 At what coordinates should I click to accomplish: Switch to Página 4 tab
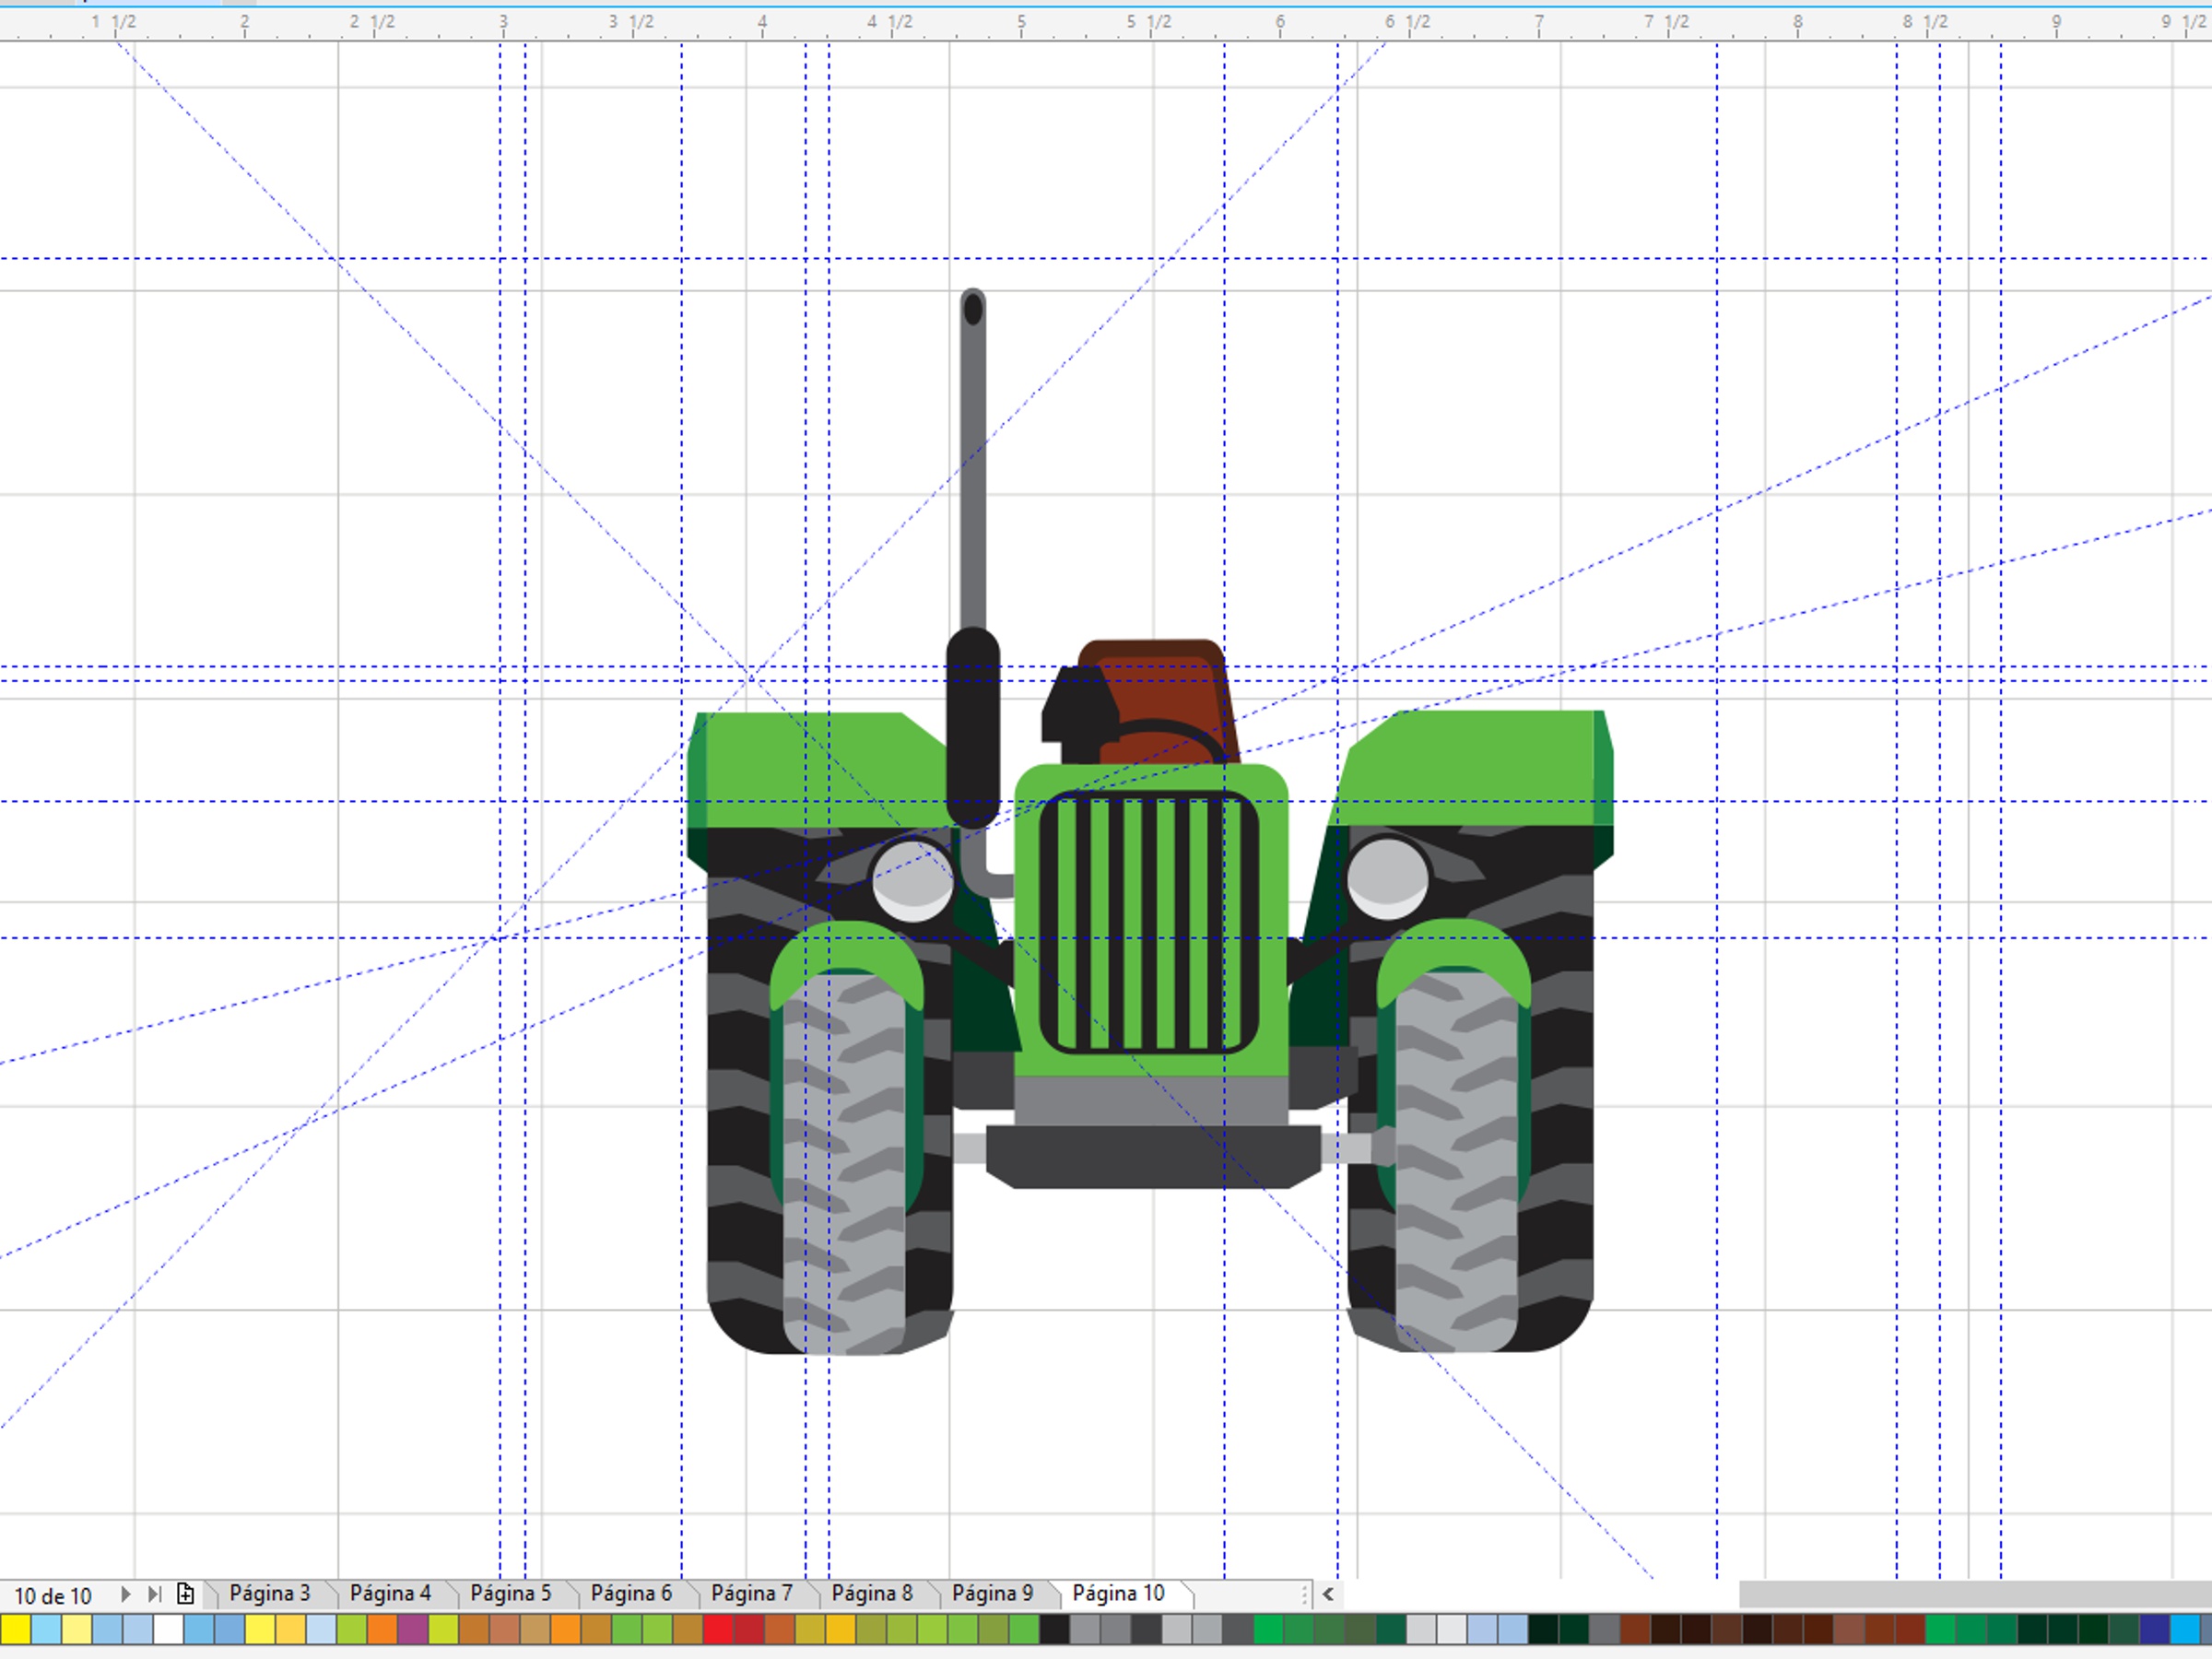[x=390, y=1593]
